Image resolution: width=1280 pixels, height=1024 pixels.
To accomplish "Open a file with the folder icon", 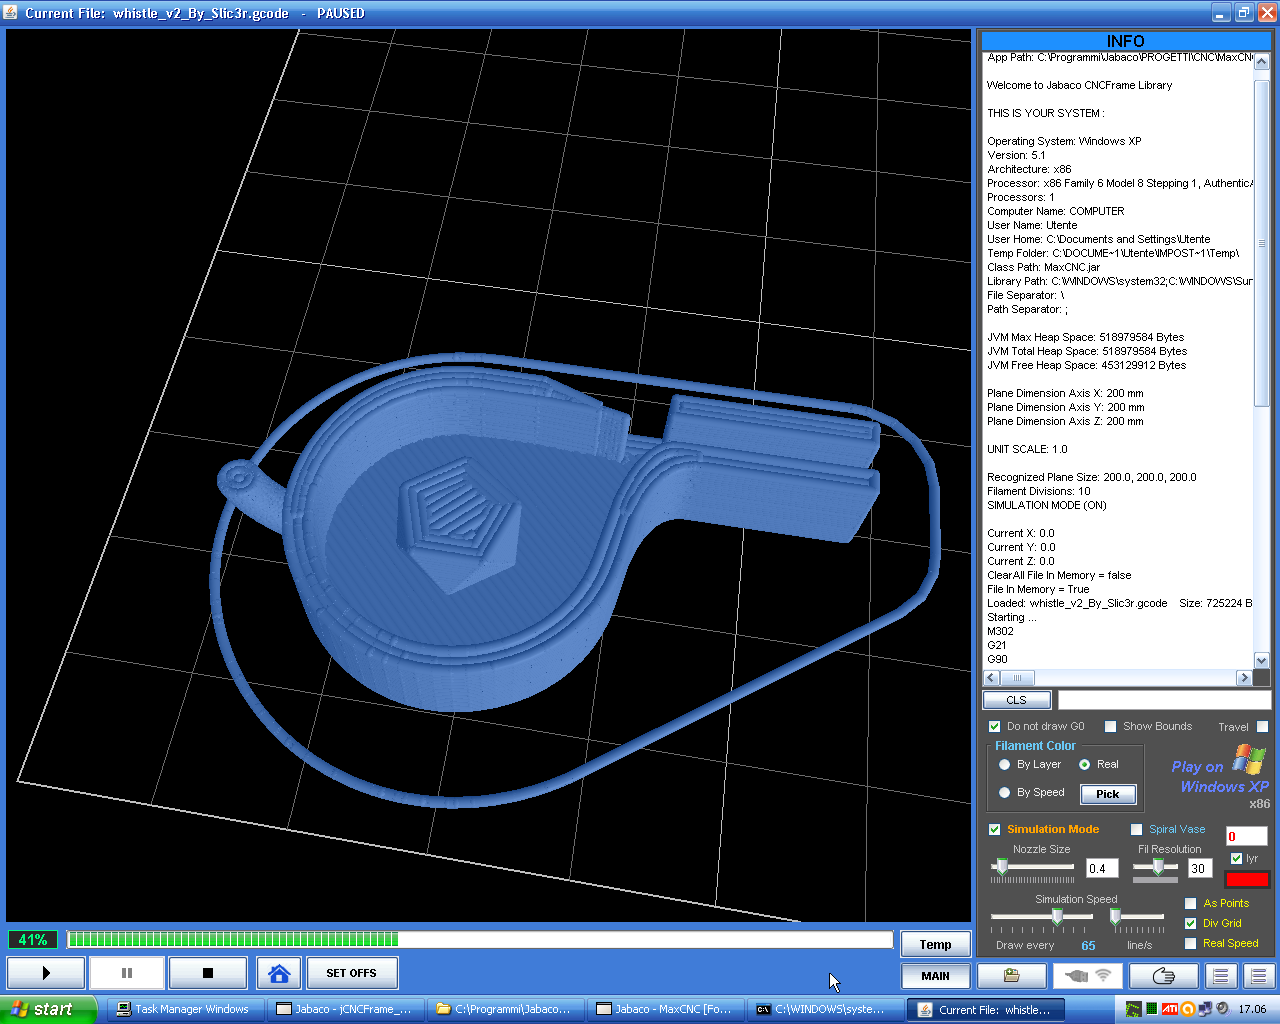I will coord(1011,976).
